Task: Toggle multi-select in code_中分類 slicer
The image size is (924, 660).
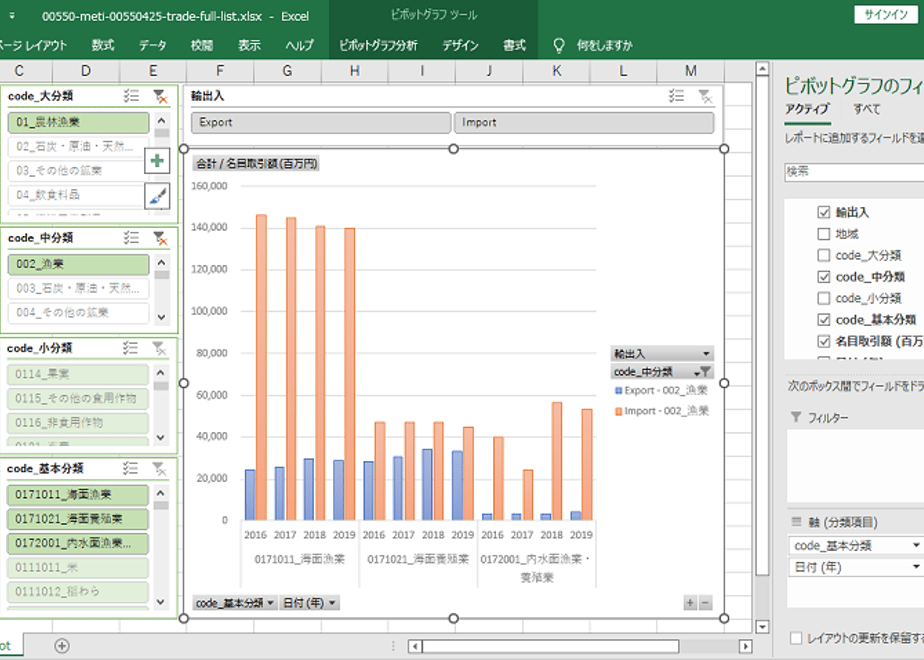Action: point(131,237)
